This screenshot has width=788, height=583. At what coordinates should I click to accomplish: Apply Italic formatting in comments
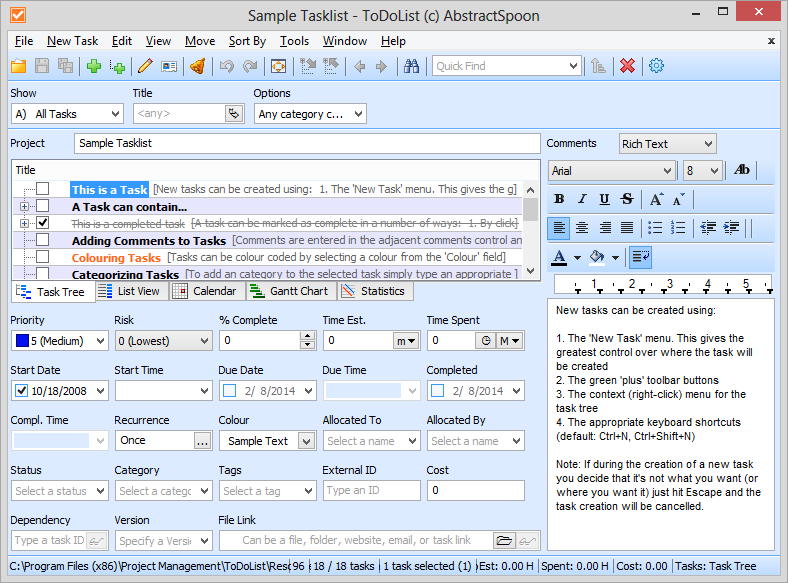click(x=582, y=199)
